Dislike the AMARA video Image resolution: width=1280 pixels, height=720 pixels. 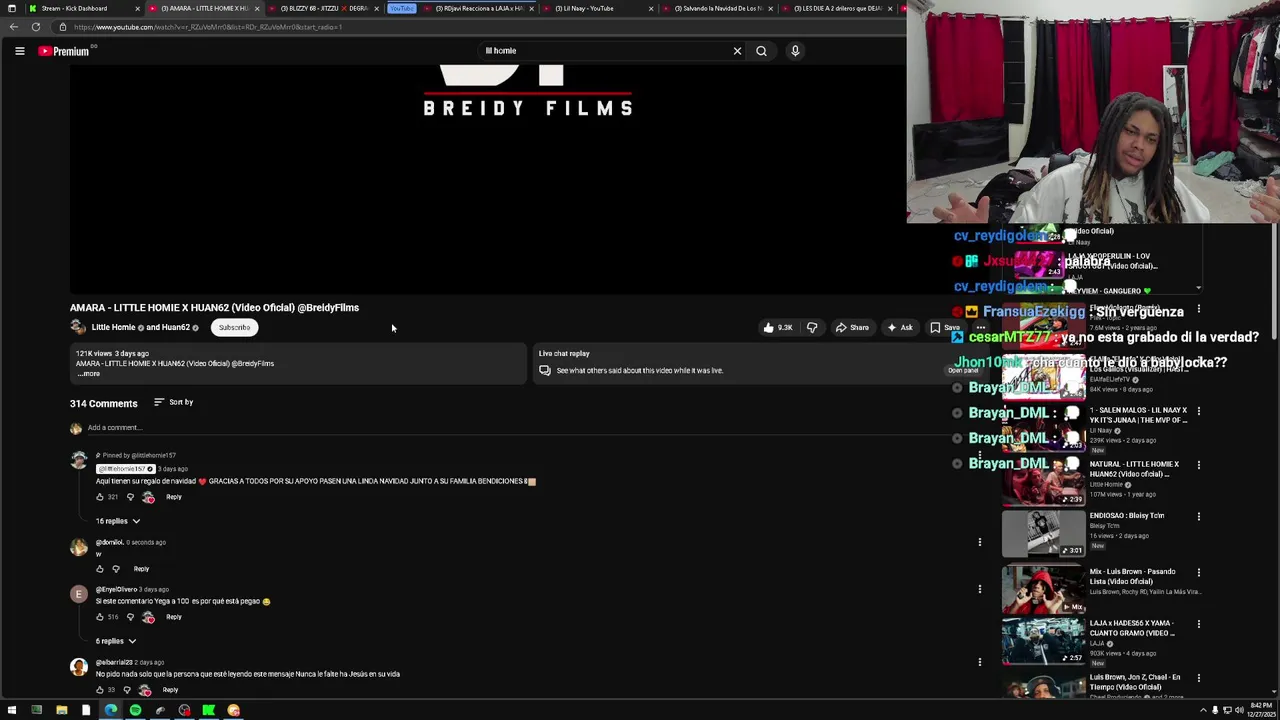[812, 328]
